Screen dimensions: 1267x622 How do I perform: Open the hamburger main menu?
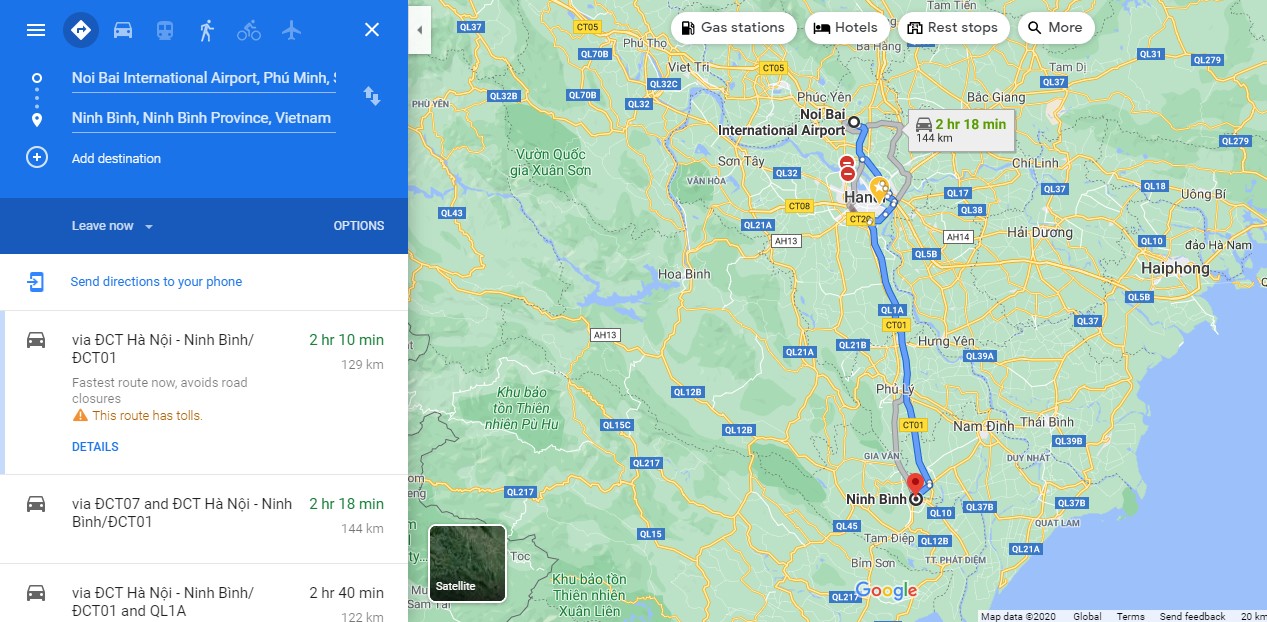click(36, 30)
